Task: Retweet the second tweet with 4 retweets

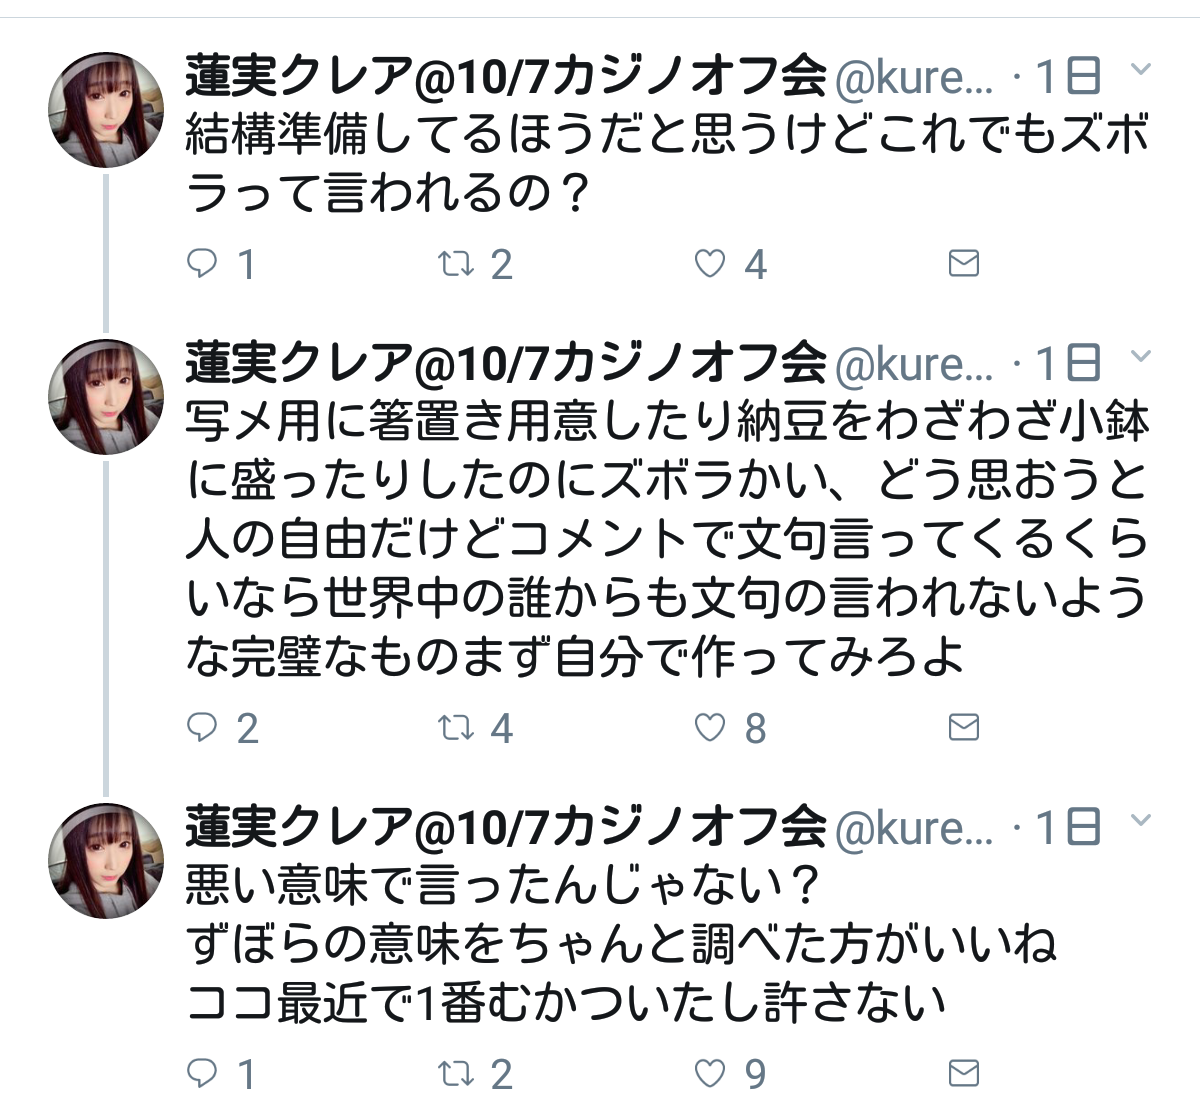Action: click(456, 728)
